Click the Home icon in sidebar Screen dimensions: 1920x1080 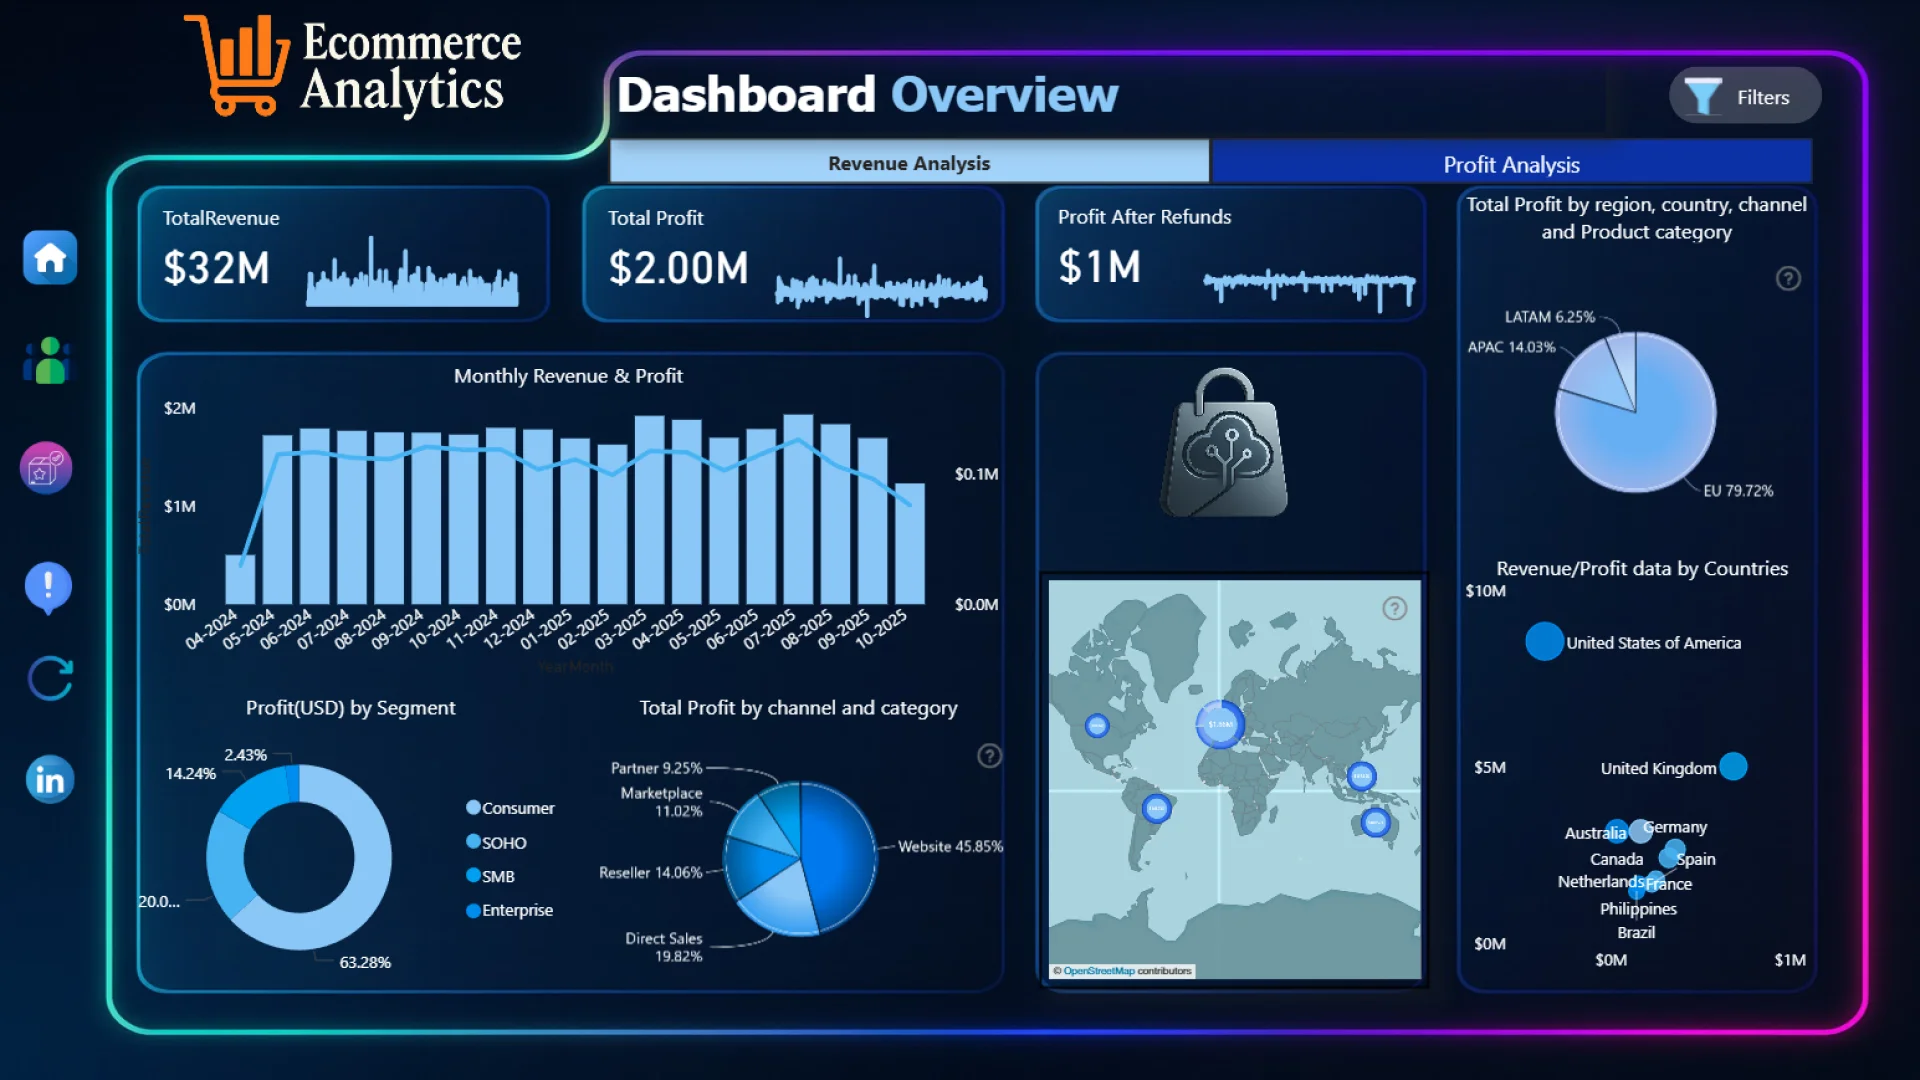(50, 258)
